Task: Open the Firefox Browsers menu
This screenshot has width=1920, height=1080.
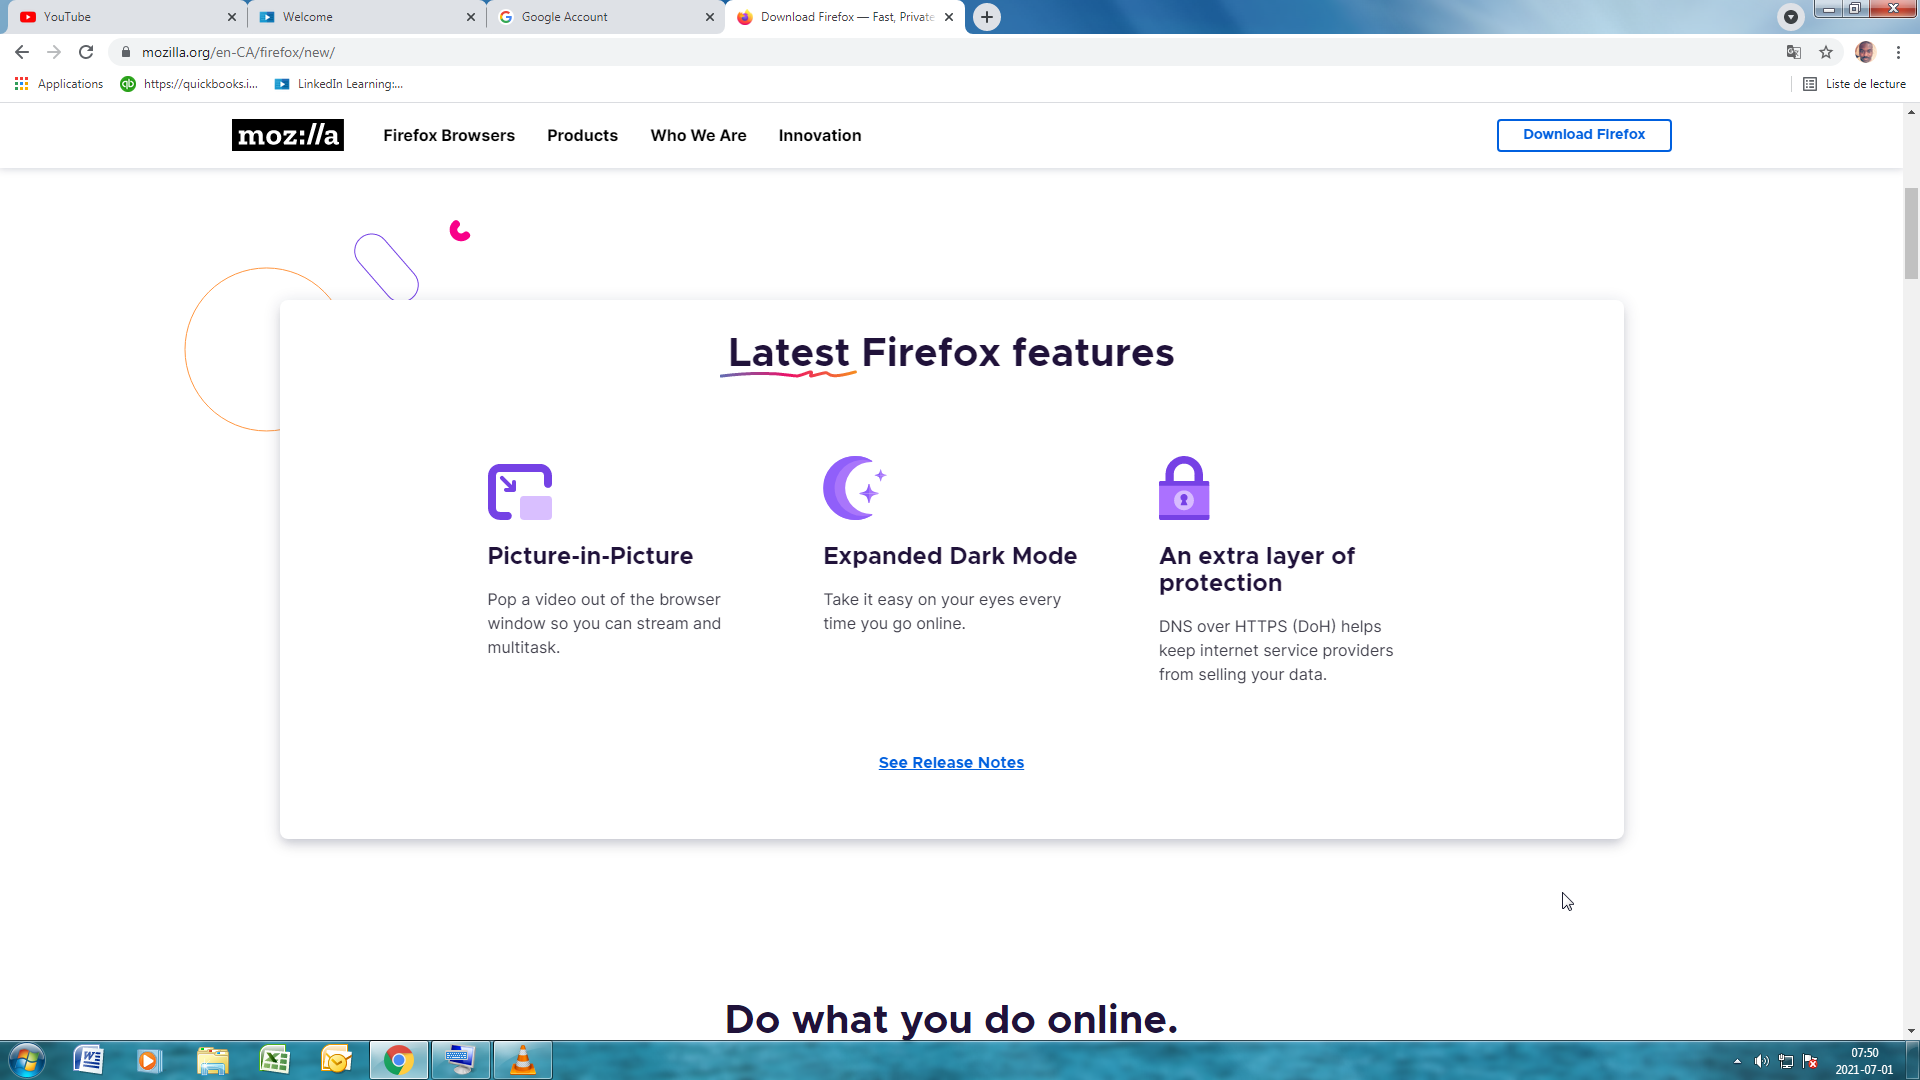Action: [449, 135]
